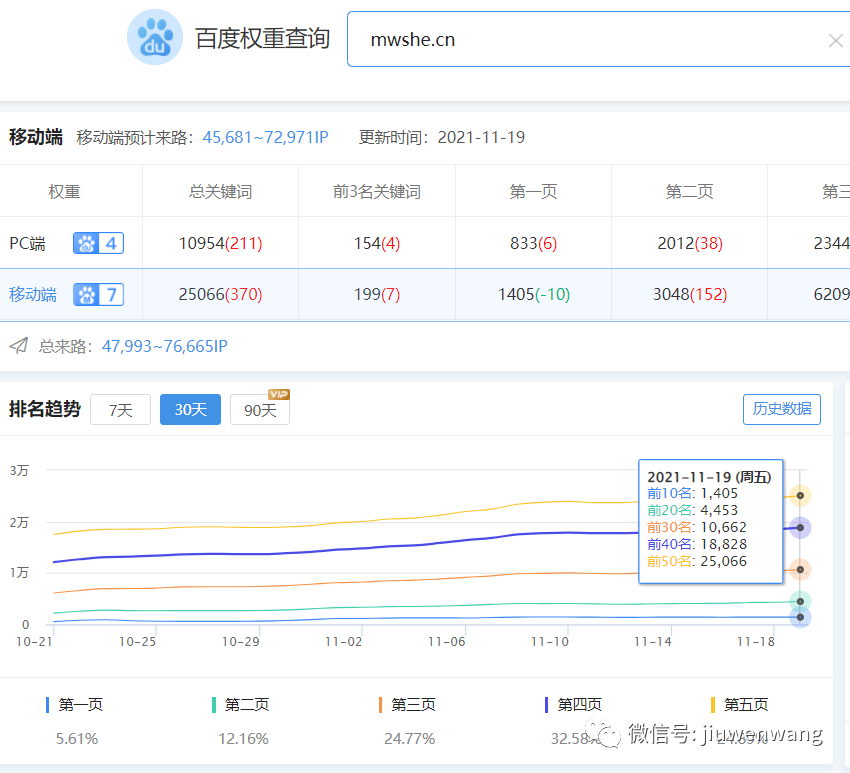Select the 90天 VIP trend tab

(260, 409)
